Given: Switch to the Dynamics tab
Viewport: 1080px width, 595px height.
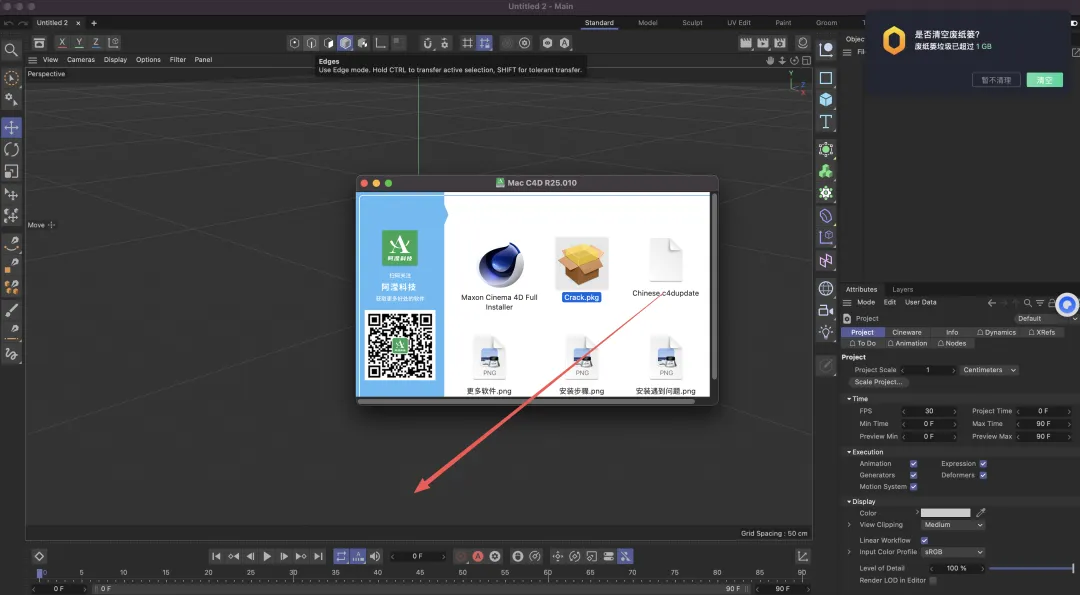Looking at the screenshot, I should pyautogui.click(x=996, y=332).
